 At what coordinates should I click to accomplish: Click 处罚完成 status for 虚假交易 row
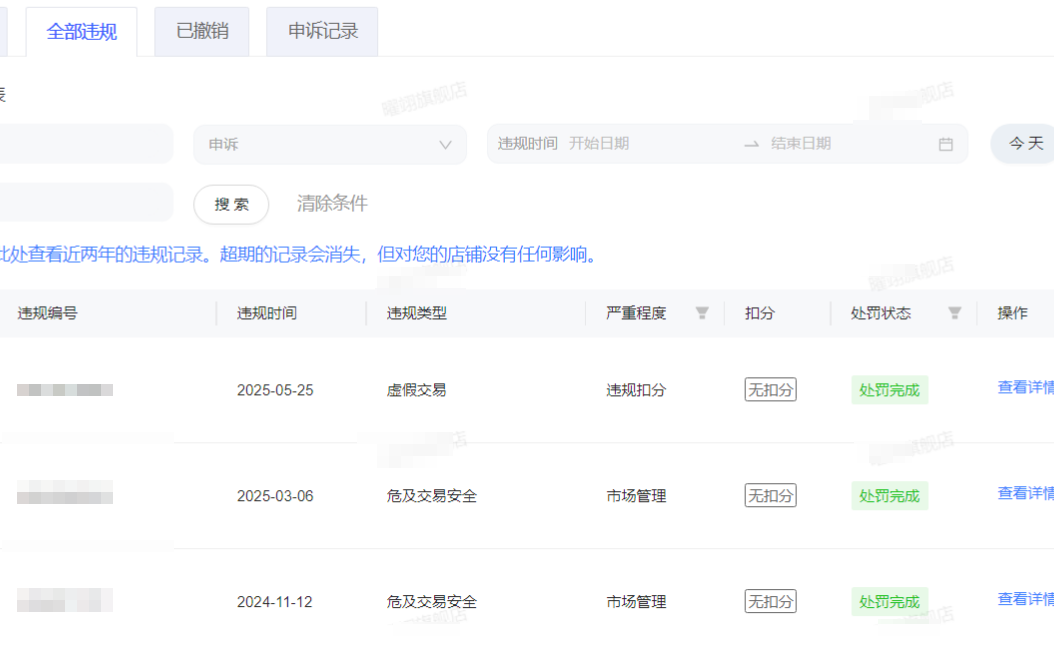coord(889,390)
